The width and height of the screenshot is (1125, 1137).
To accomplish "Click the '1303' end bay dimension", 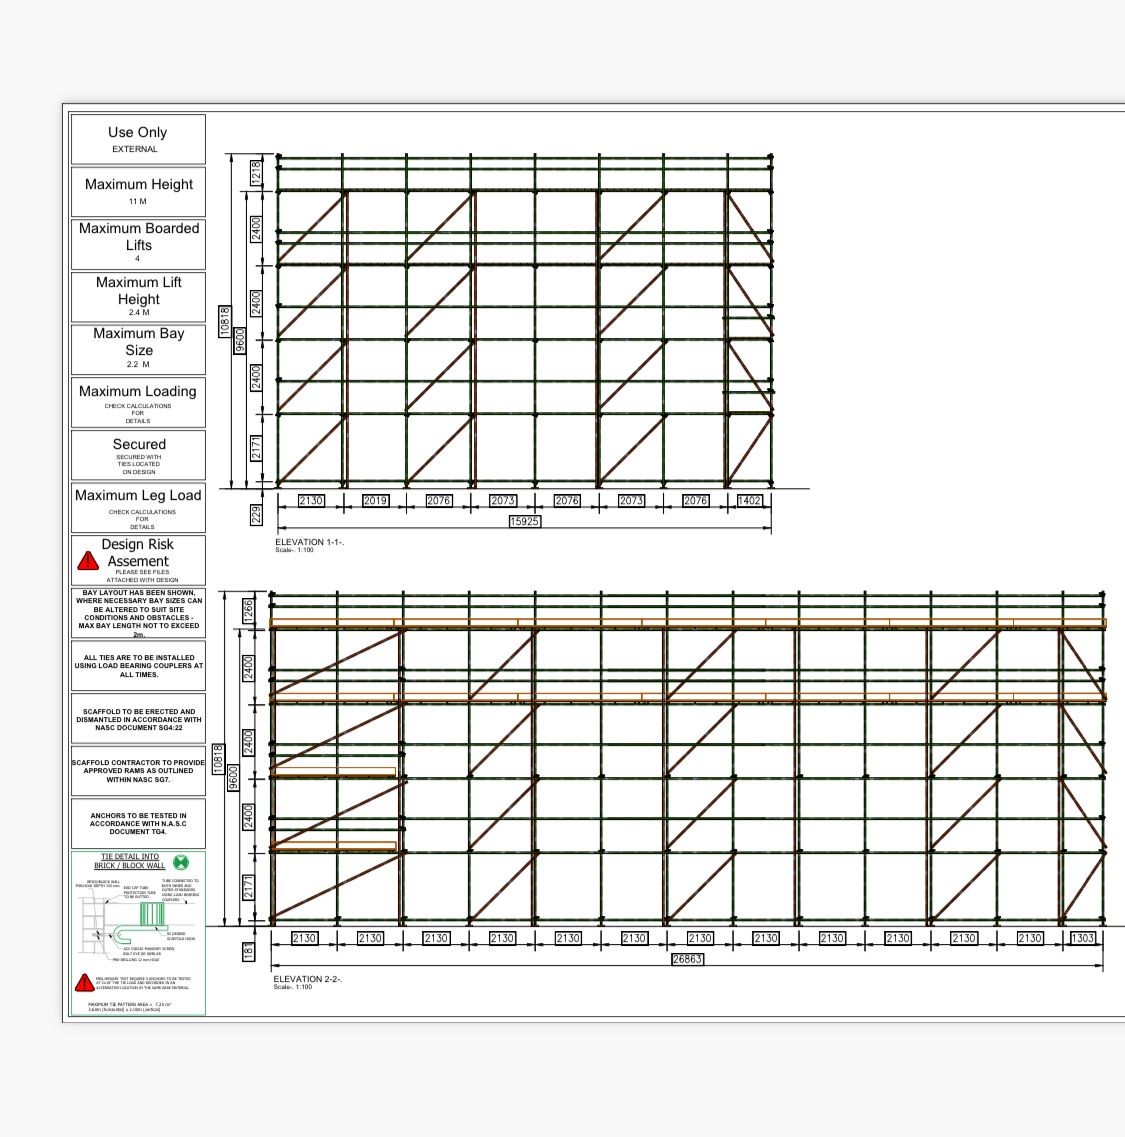I will click(1082, 938).
